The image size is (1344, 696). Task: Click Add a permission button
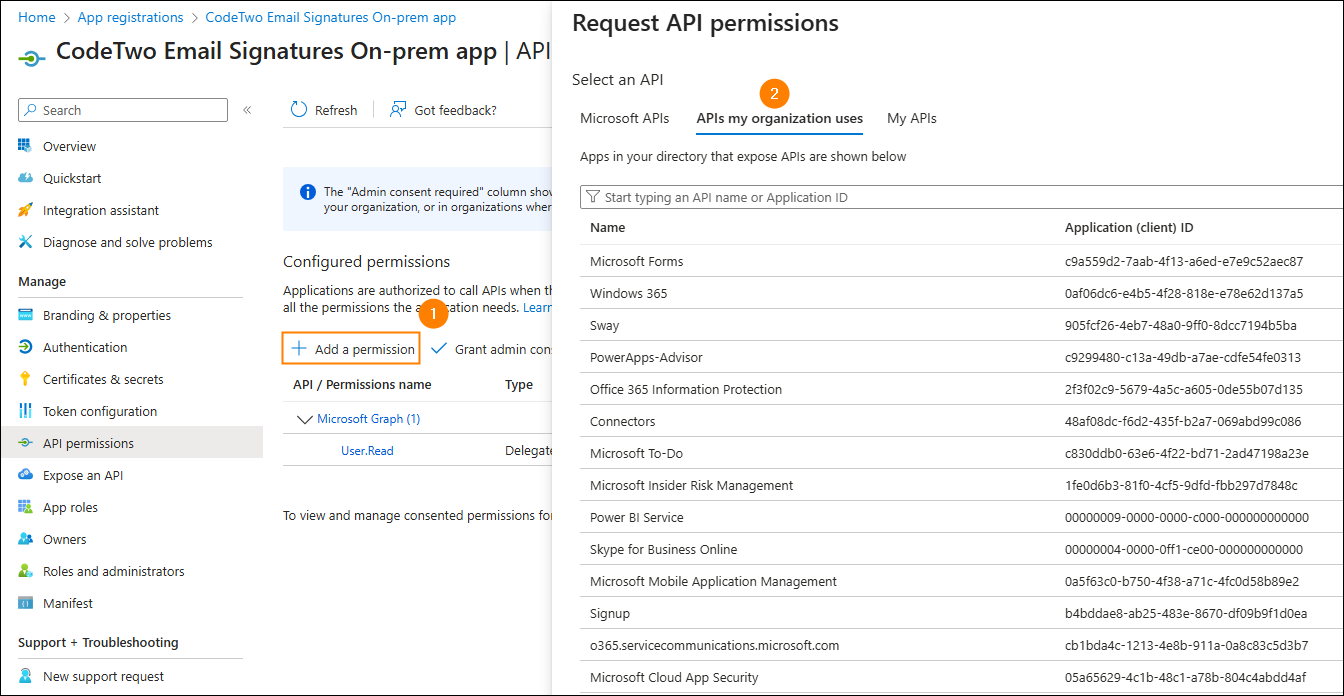[x=352, y=349]
